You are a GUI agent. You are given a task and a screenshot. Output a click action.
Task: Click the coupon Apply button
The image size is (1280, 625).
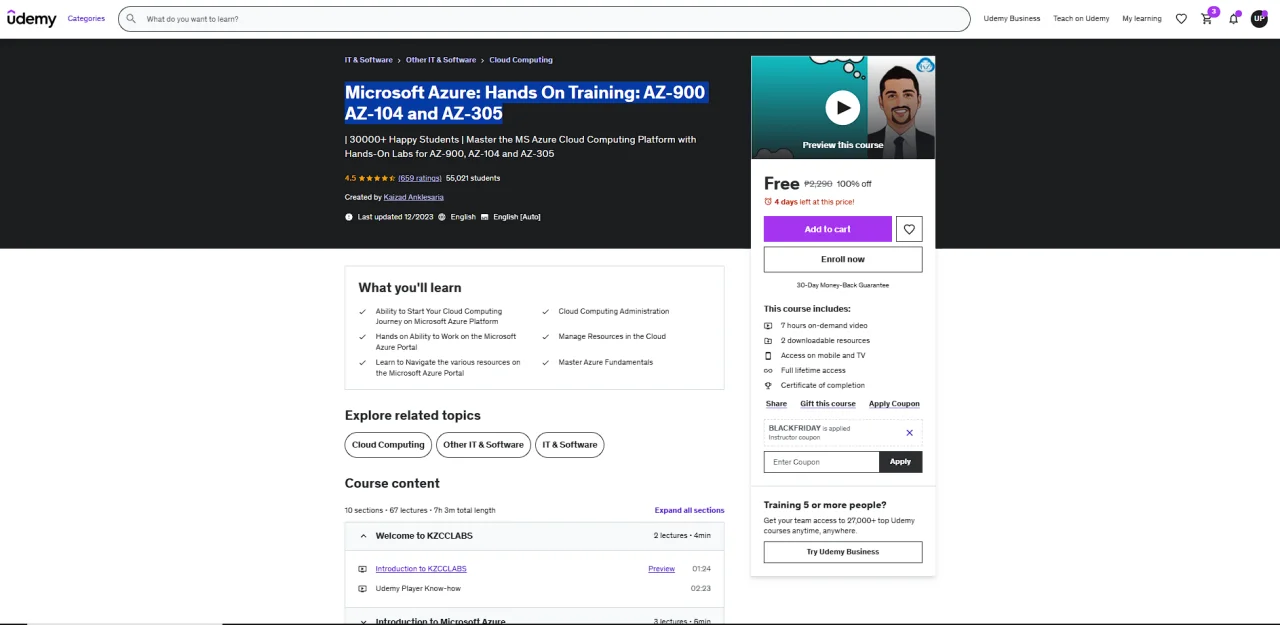coord(901,462)
